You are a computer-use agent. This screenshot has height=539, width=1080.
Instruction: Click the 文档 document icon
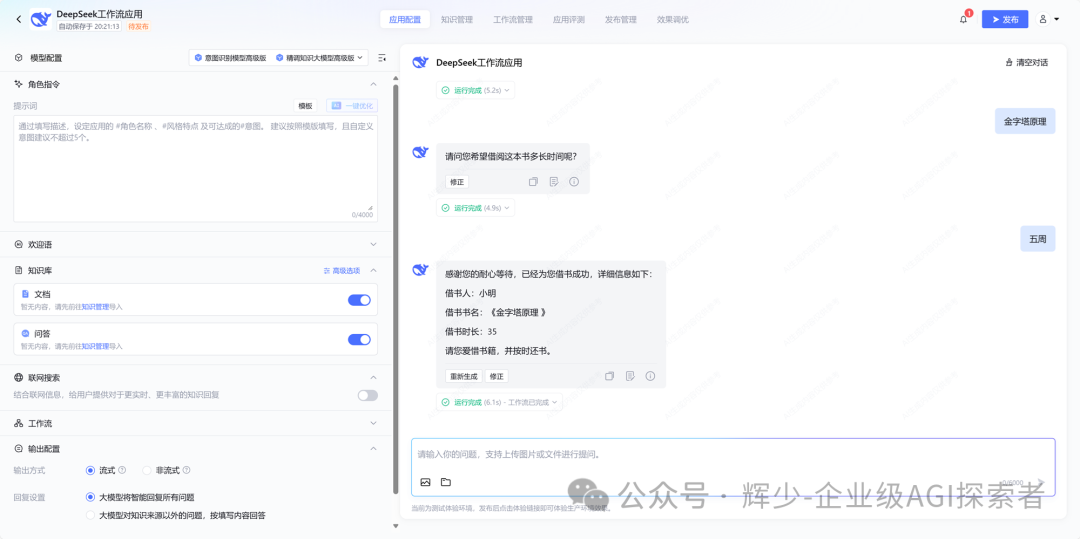pyautogui.click(x=25, y=294)
